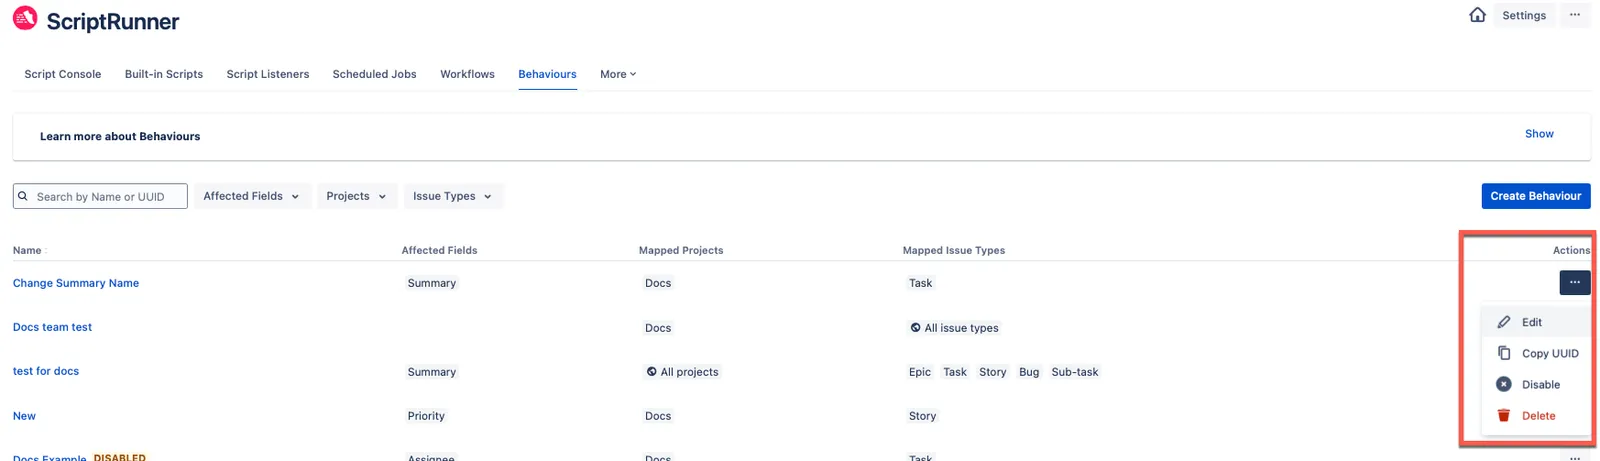Switch to the Script Console tab

point(63,74)
